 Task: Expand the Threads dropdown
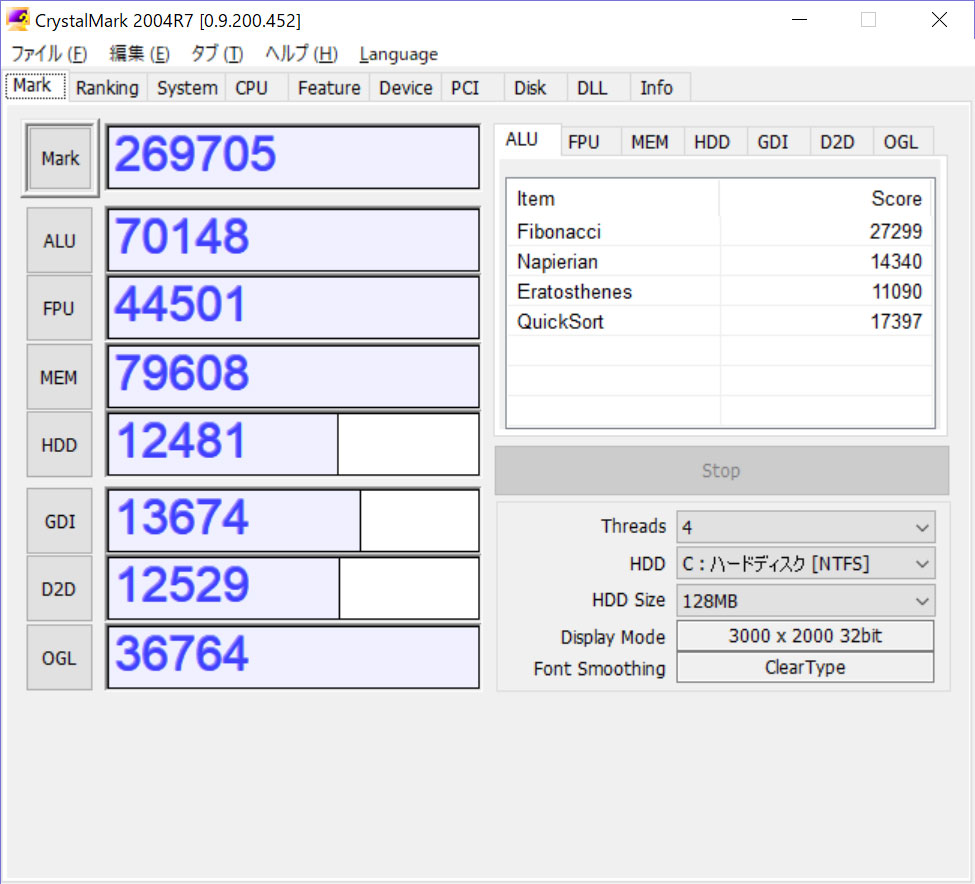click(x=806, y=527)
